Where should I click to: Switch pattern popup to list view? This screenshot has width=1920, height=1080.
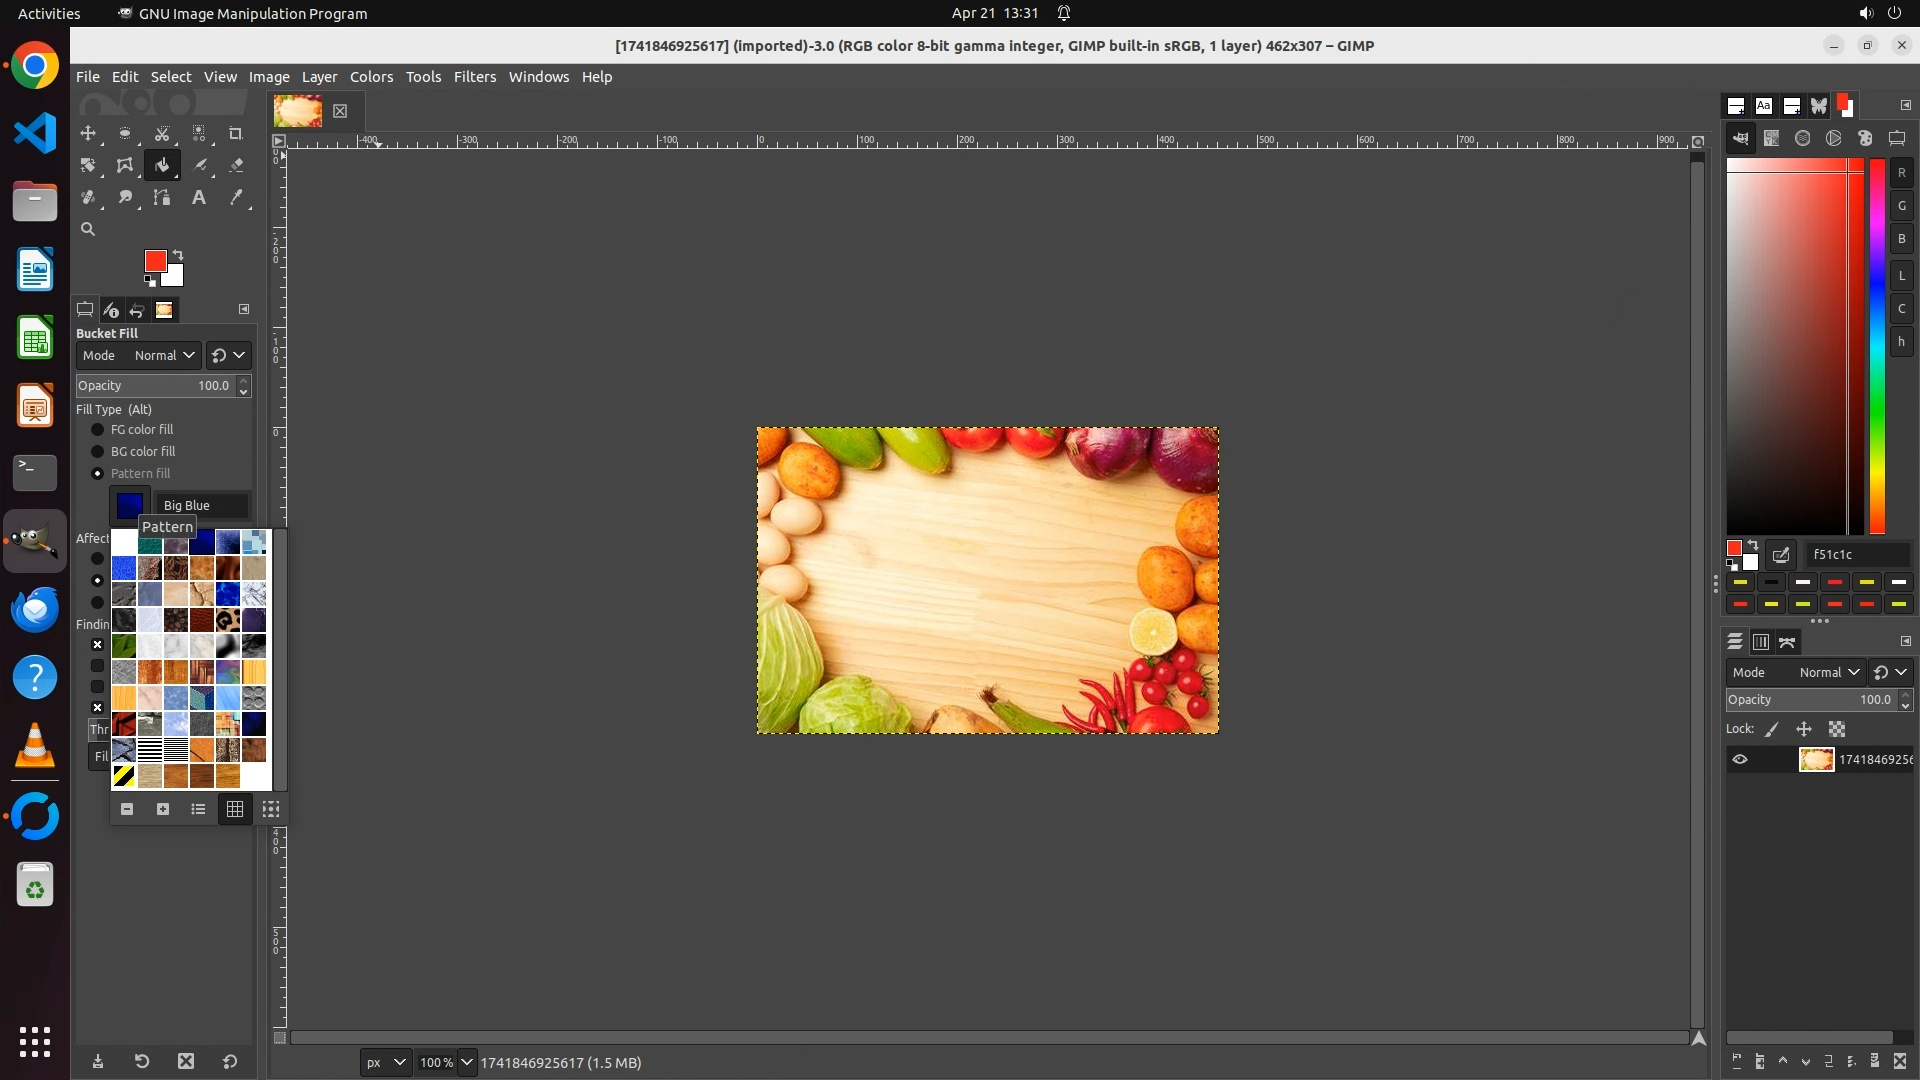pos(198,809)
